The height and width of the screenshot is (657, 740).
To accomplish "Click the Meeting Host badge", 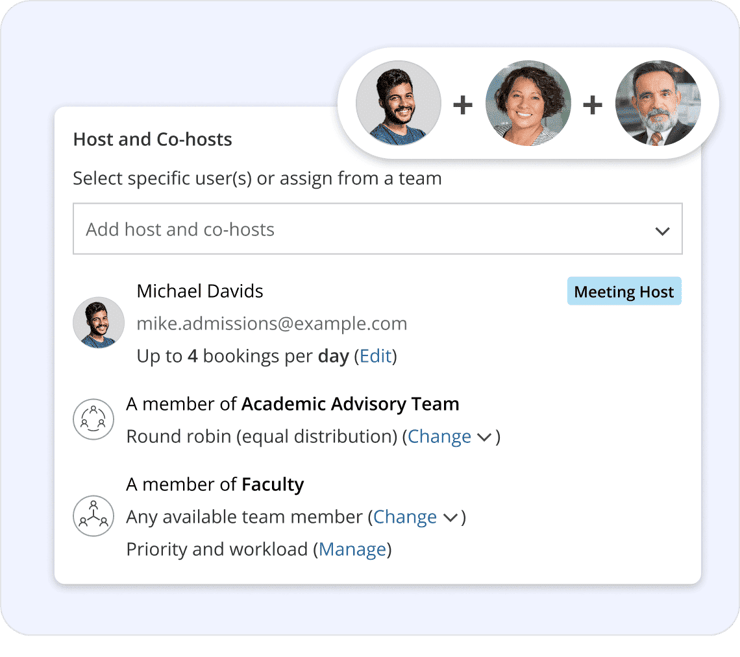I will [624, 291].
